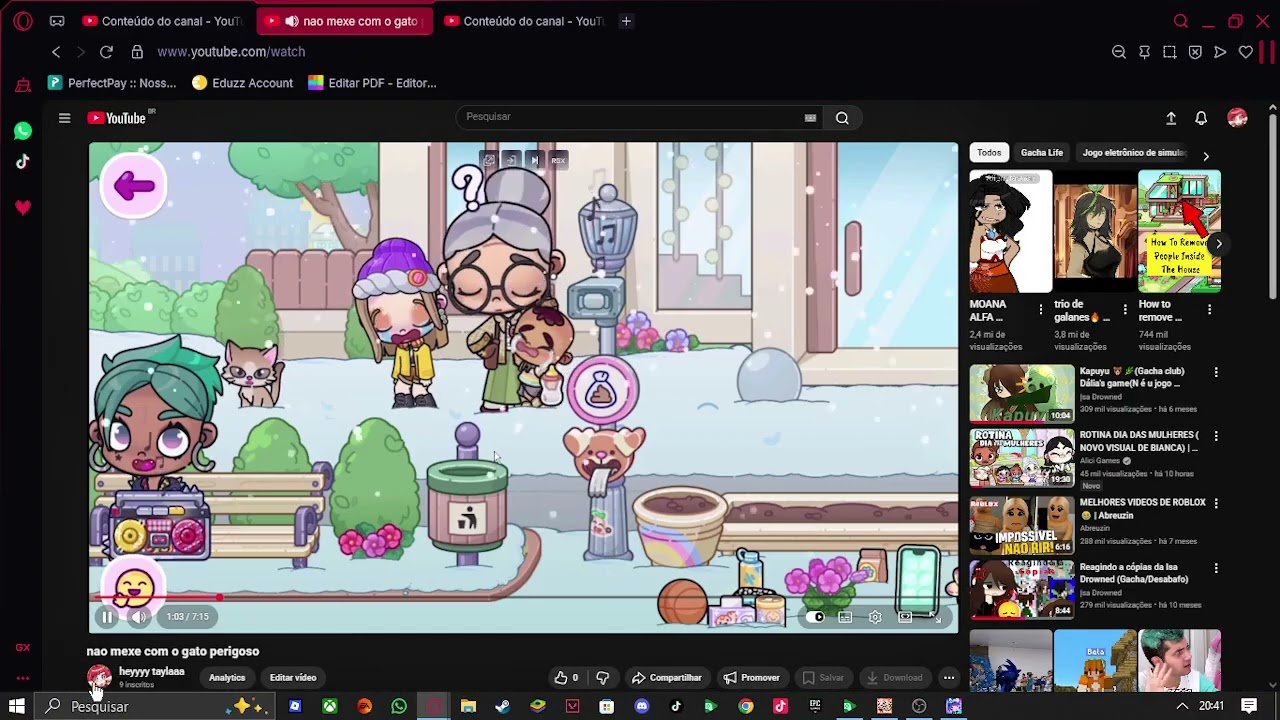Image resolution: width=1280 pixels, height=720 pixels.
Task: Open options for Reagindo a cópias video
Action: coord(1216,568)
